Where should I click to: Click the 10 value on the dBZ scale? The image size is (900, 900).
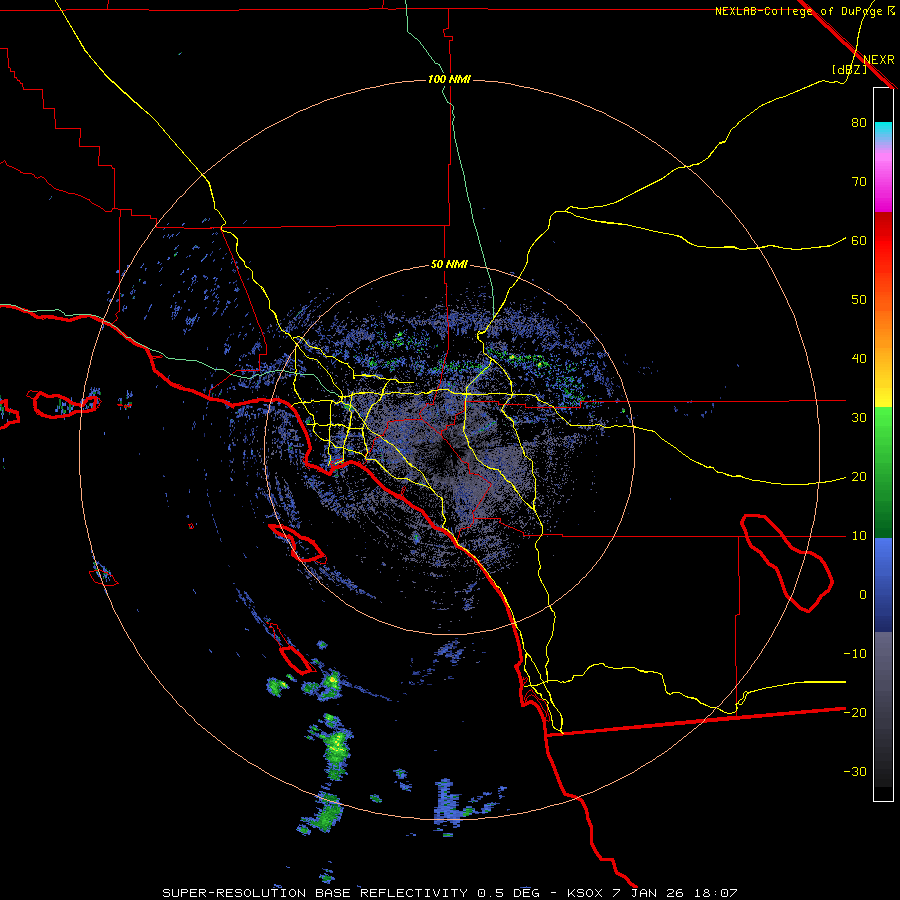pos(859,536)
